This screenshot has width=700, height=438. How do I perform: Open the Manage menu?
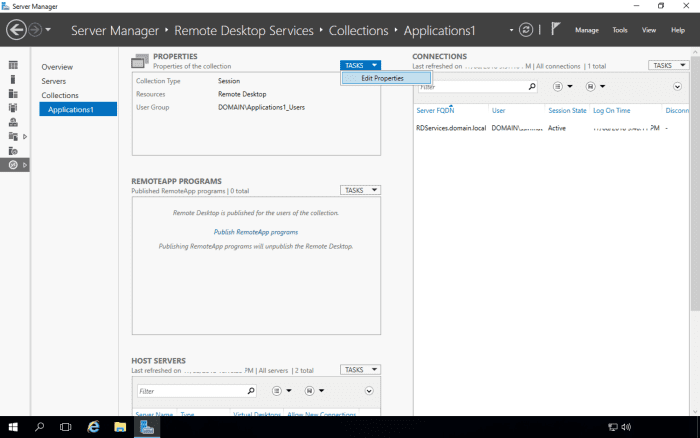point(587,30)
